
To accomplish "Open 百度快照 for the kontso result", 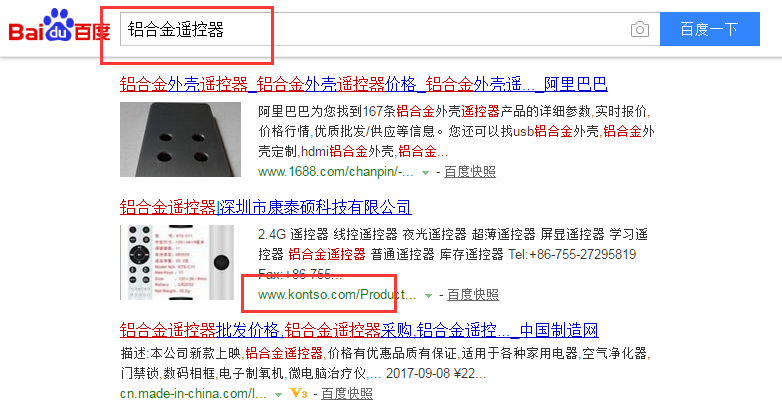I will click(473, 295).
